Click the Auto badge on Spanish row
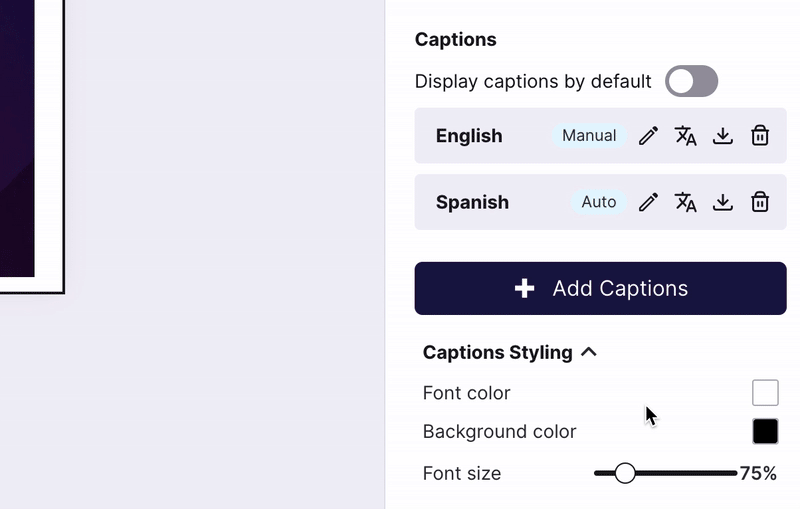This screenshot has height=509, width=800. coord(598,202)
